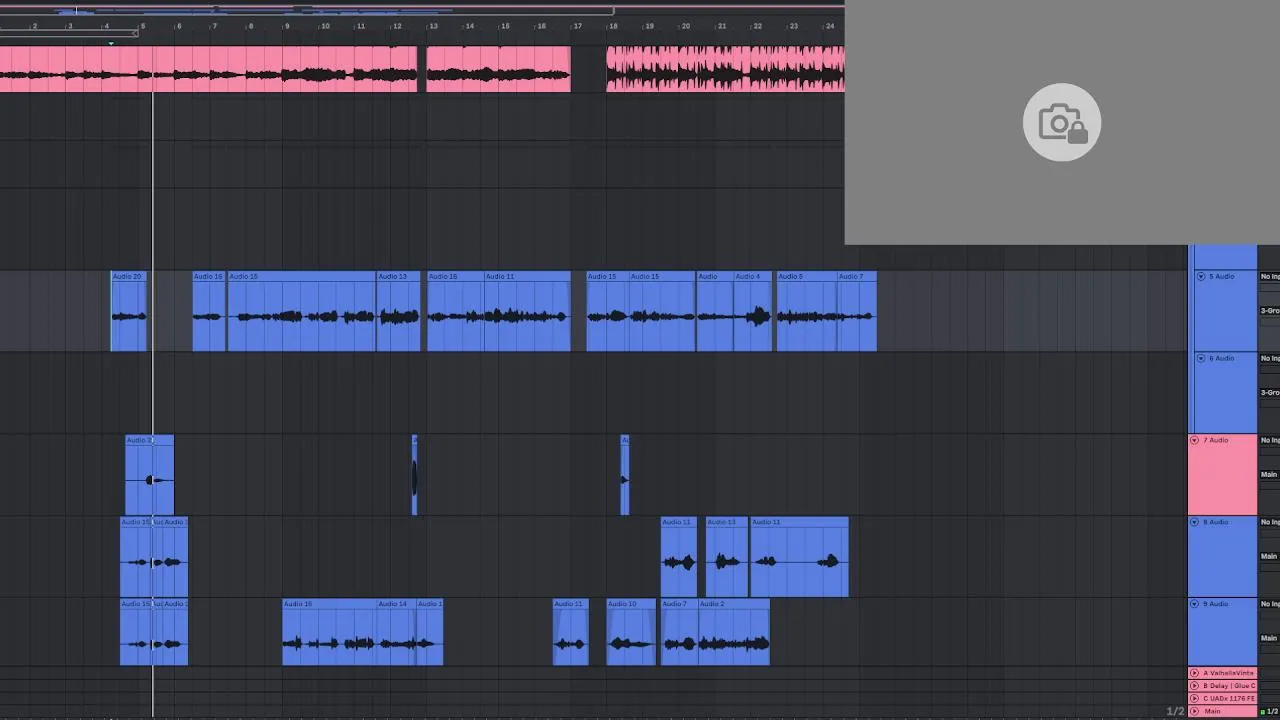Select the Audio 14 clip on track 9
1280x720 pixels.
396,632
